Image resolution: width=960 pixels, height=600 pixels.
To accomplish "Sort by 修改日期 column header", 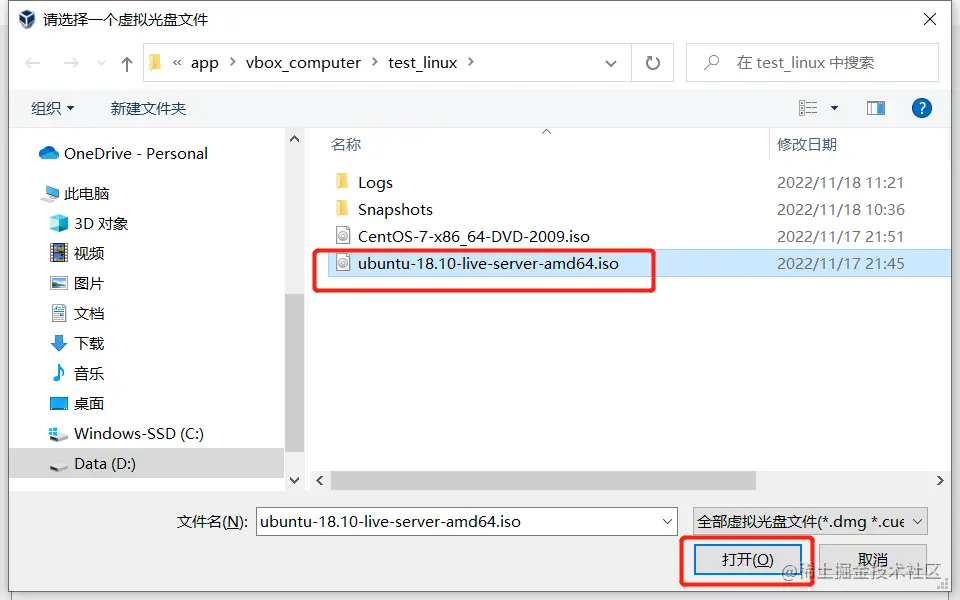I will click(807, 144).
